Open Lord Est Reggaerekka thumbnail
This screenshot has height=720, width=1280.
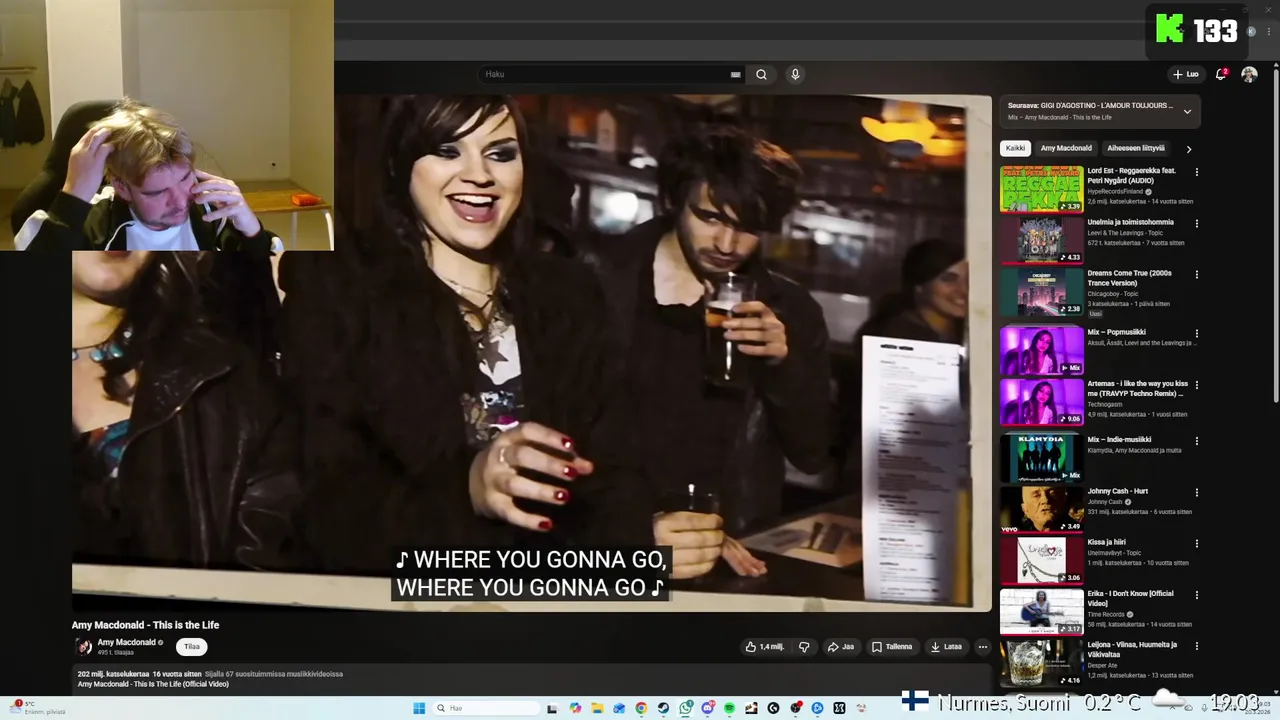pos(1041,189)
